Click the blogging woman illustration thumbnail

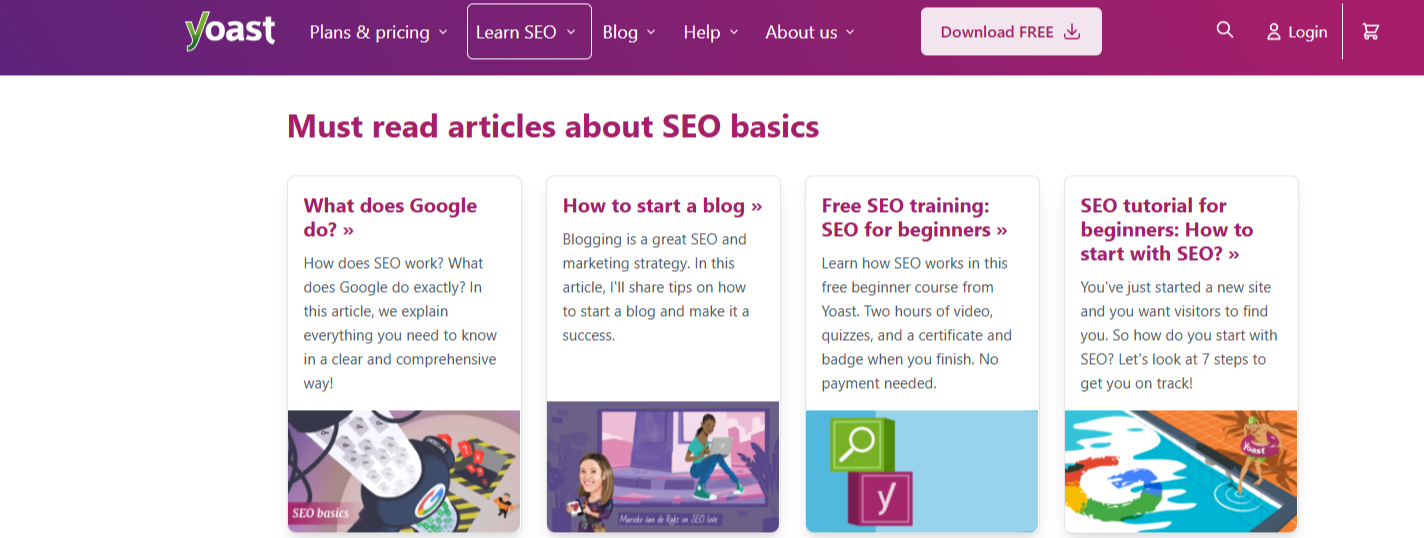(x=663, y=466)
